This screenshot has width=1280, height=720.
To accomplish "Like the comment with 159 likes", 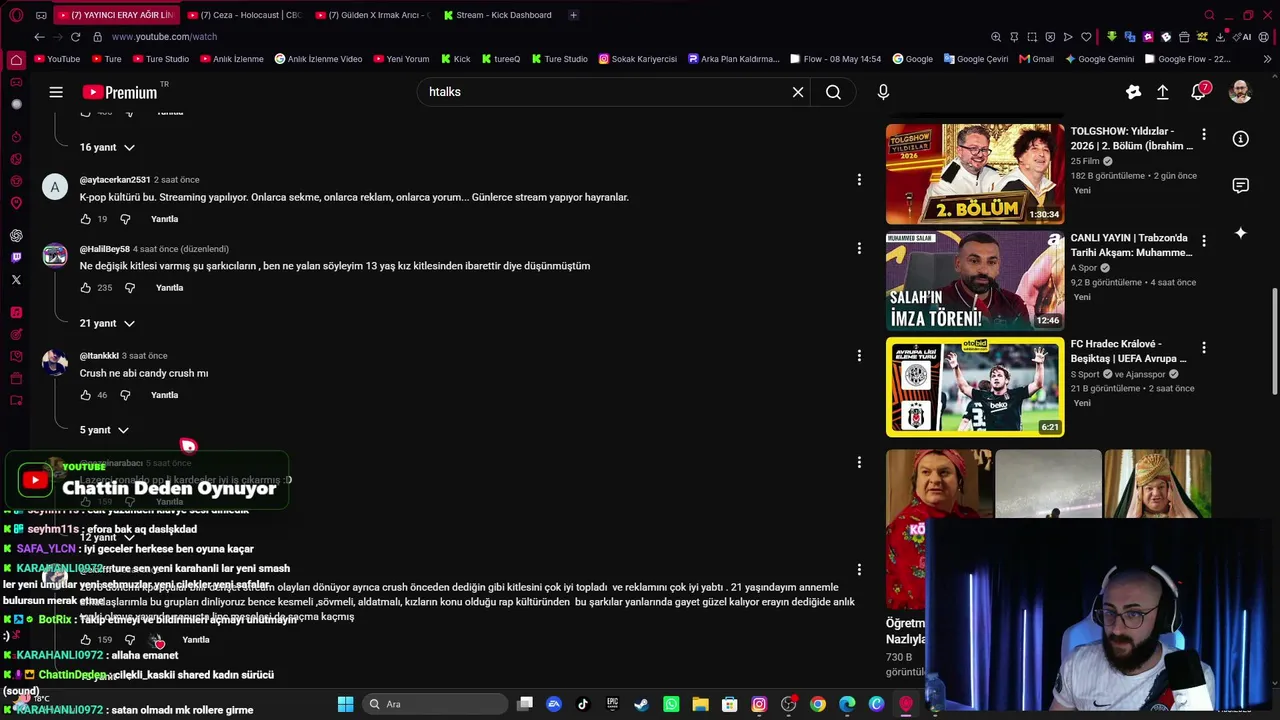I will pos(85,639).
